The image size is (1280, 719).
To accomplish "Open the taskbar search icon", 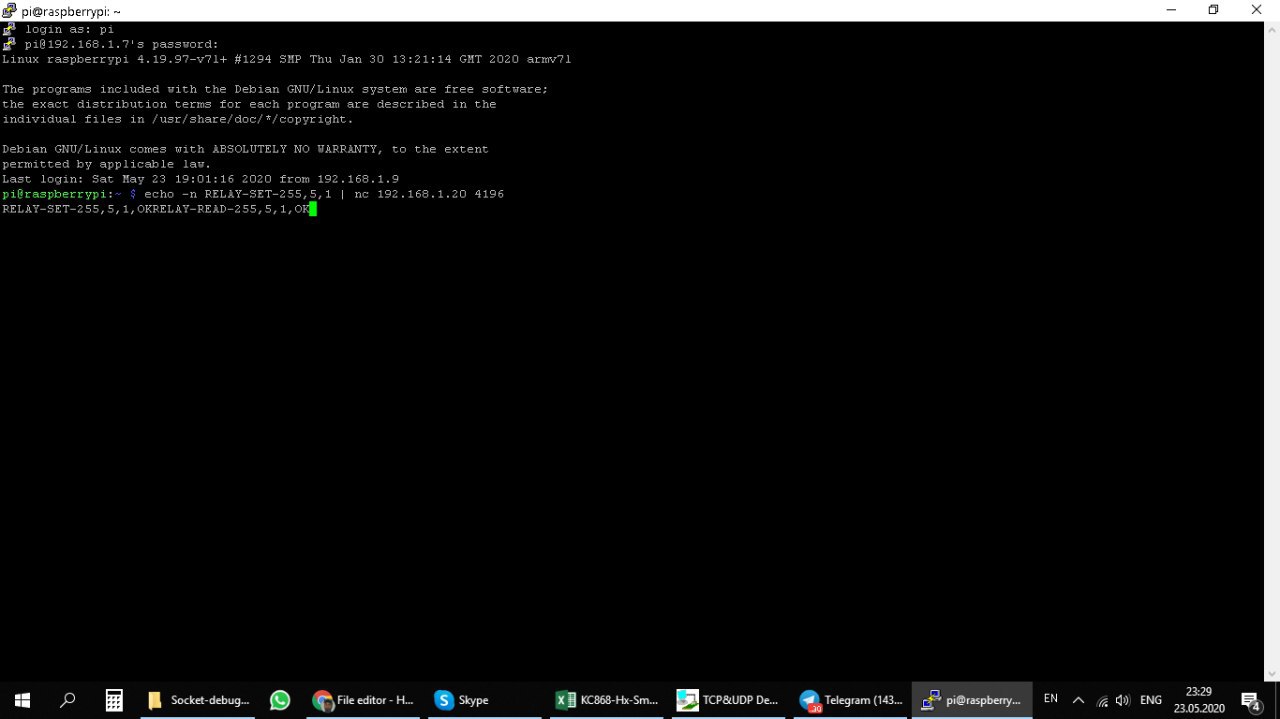I will click(x=67, y=700).
